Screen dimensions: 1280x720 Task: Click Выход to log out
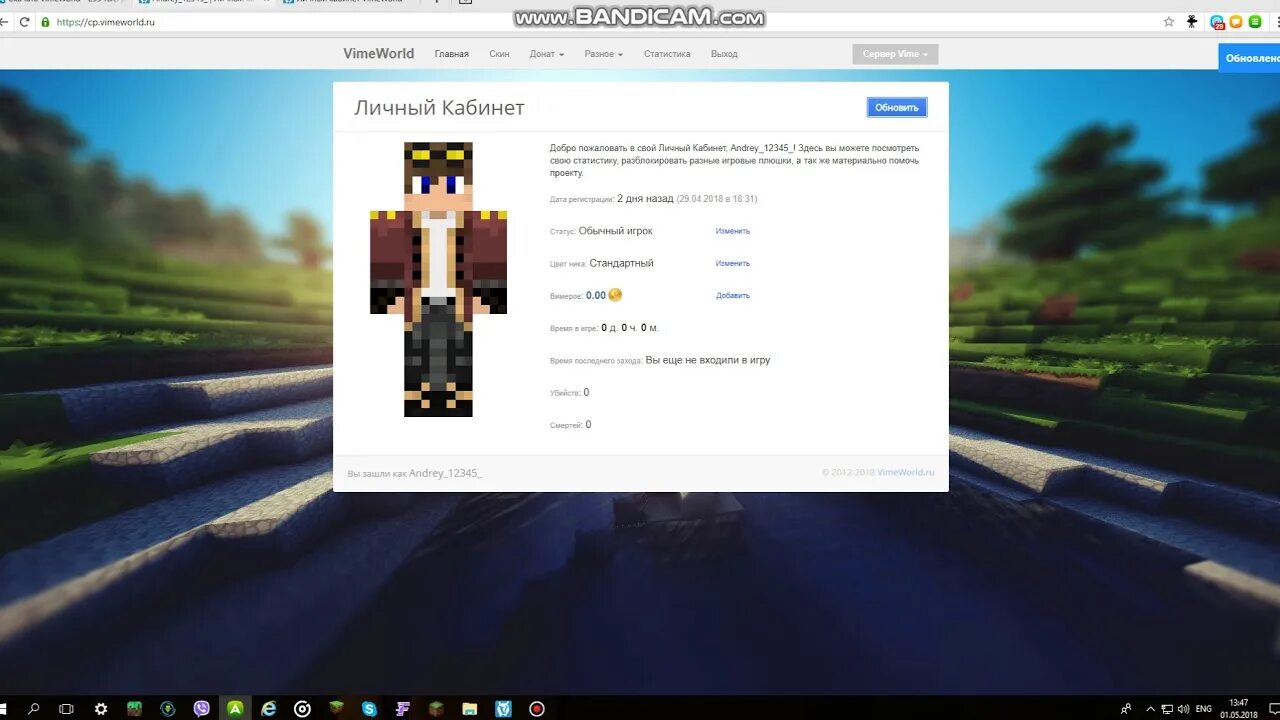(x=724, y=54)
